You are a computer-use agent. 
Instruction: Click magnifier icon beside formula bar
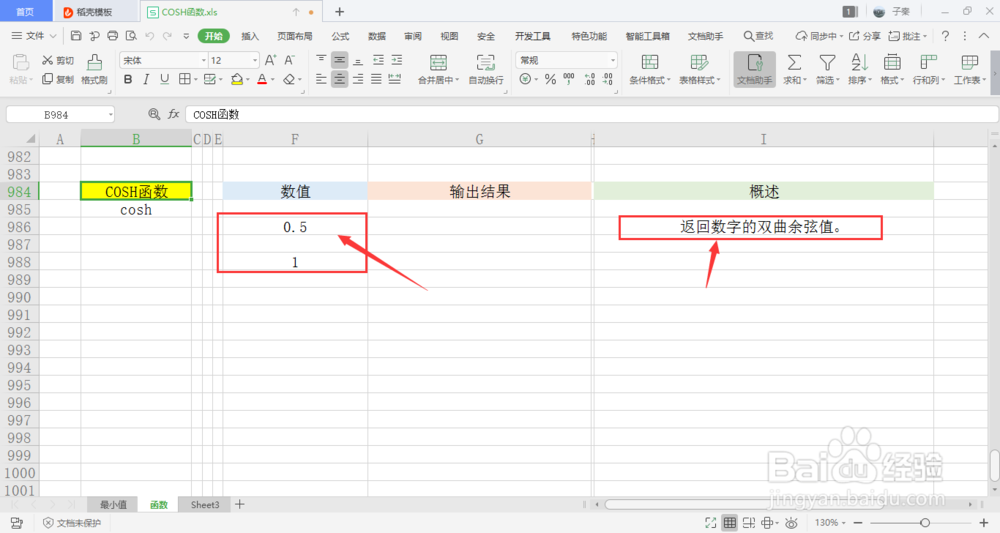[154, 114]
